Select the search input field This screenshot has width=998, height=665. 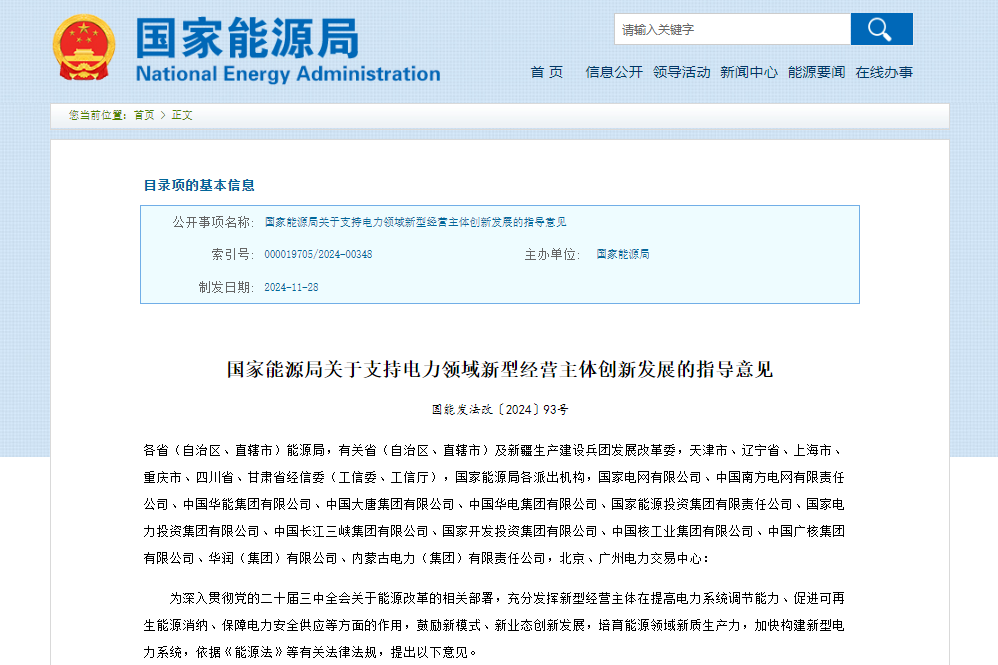pos(730,29)
